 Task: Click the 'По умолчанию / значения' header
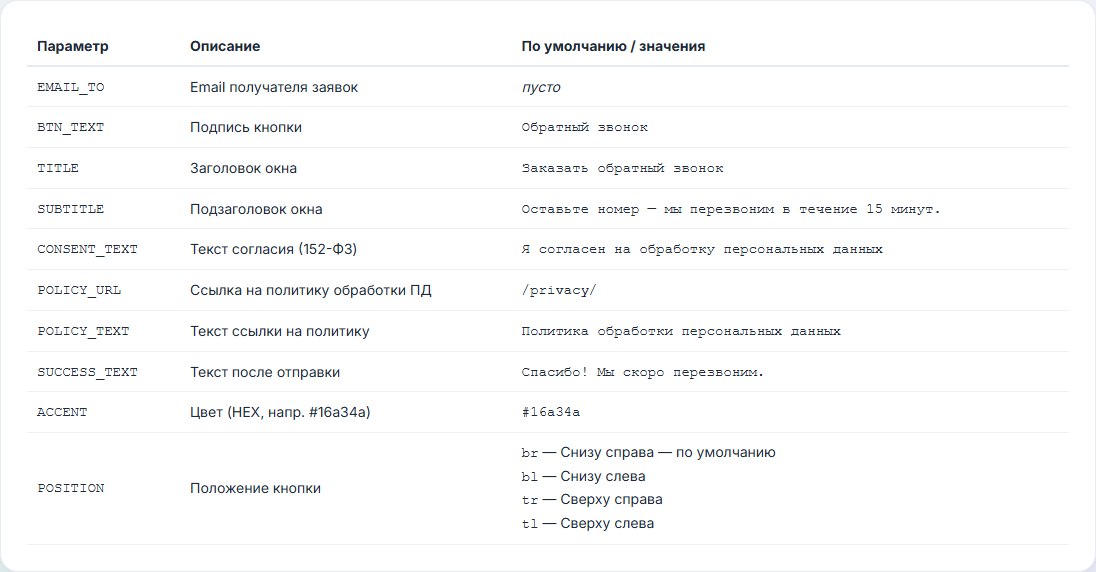pyautogui.click(x=613, y=46)
